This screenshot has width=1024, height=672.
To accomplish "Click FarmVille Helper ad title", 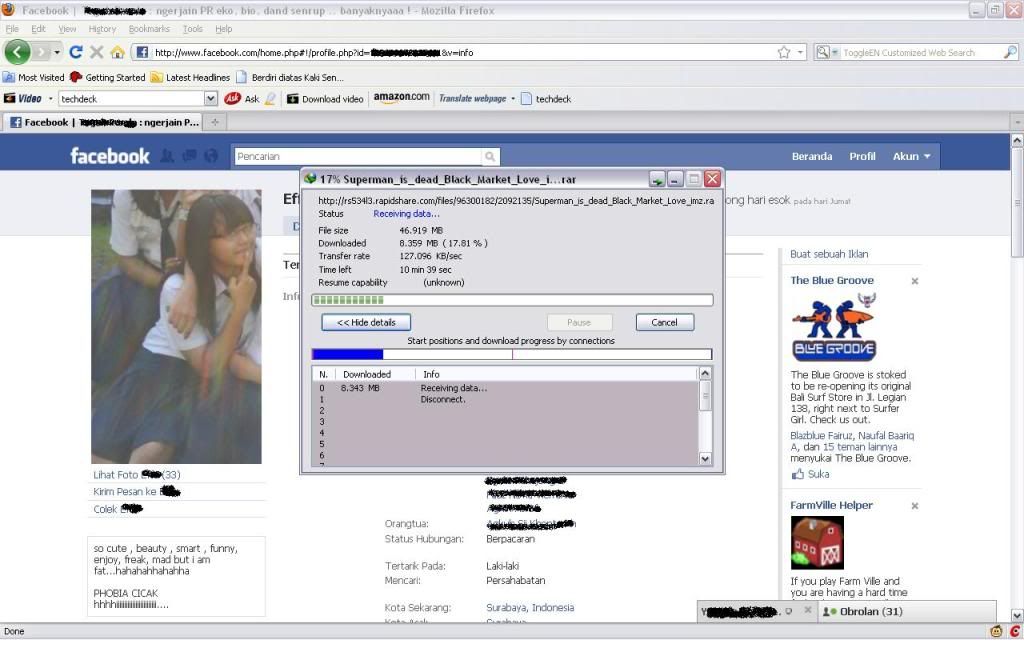I will coord(831,505).
